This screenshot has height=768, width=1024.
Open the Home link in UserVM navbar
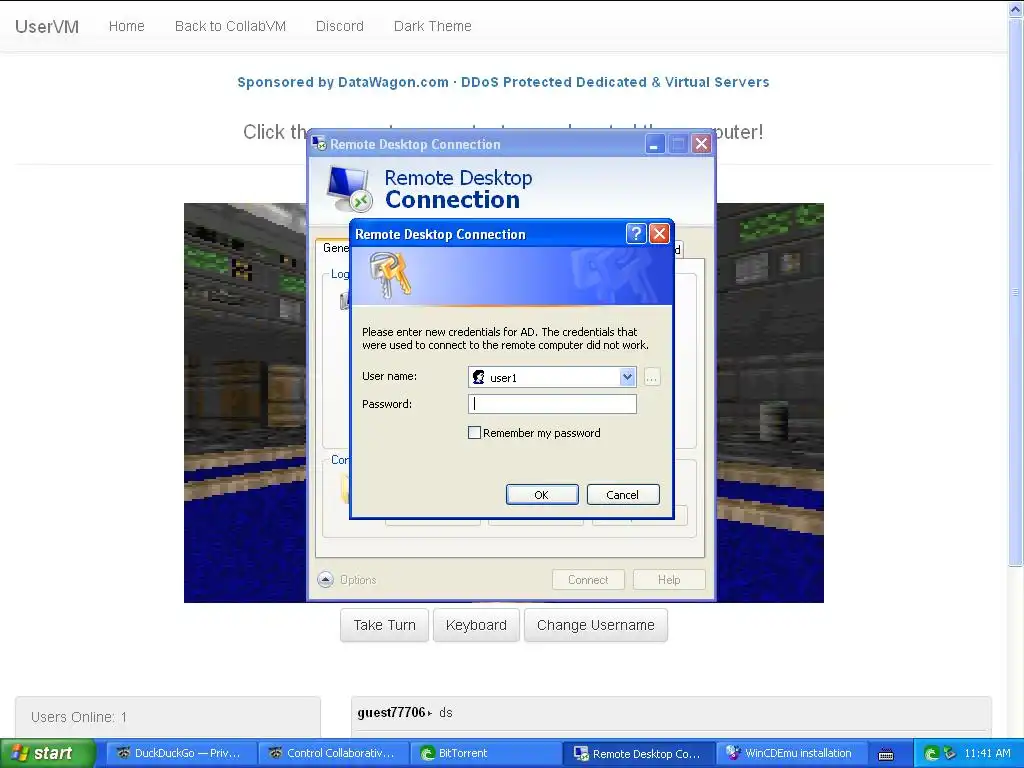point(127,26)
